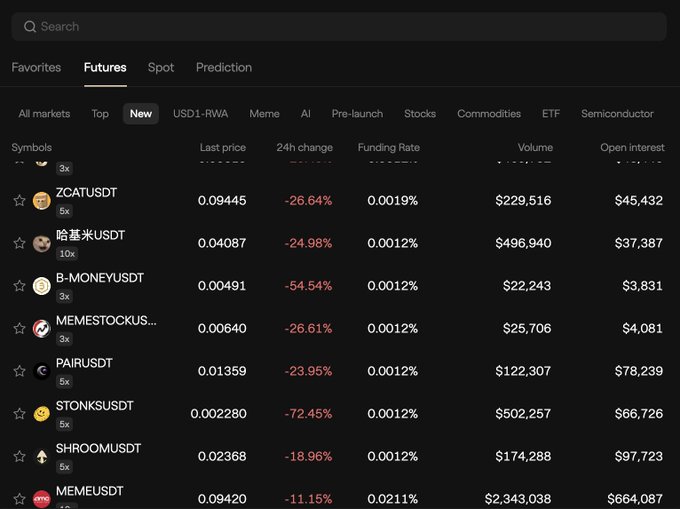Click the STONKSUSDT smiley icon
This screenshot has height=509, width=680.
(42, 414)
